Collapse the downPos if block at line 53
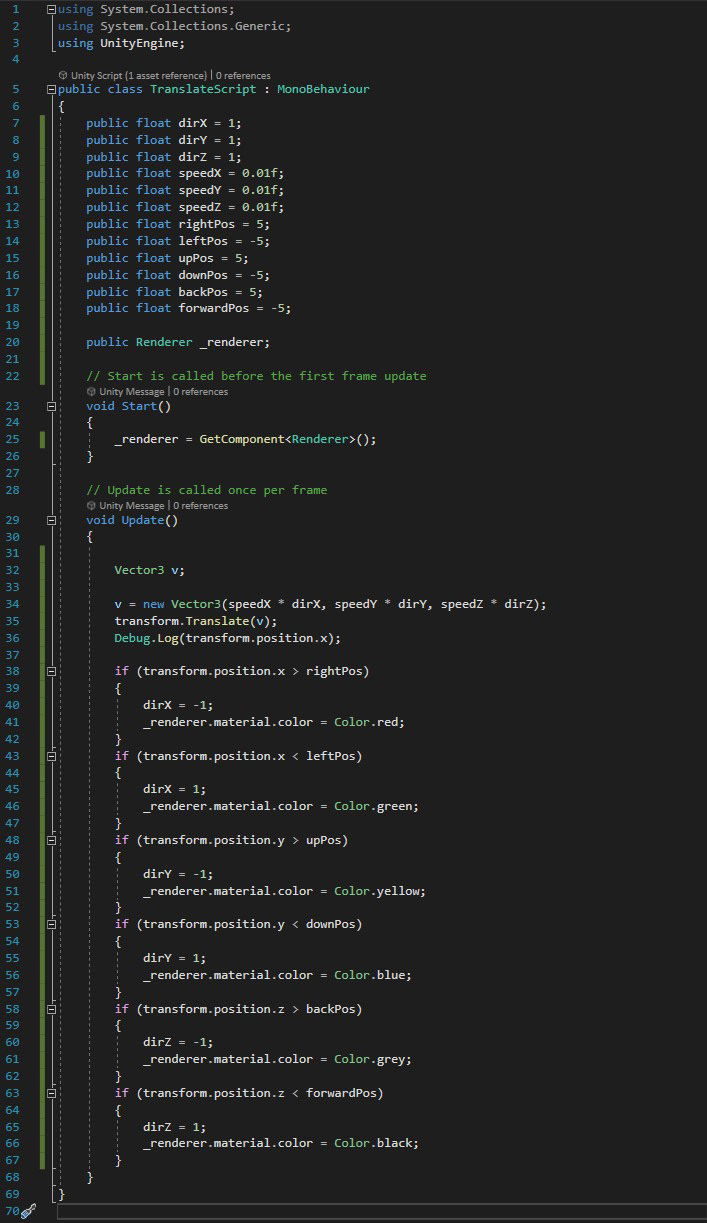 click(51, 924)
